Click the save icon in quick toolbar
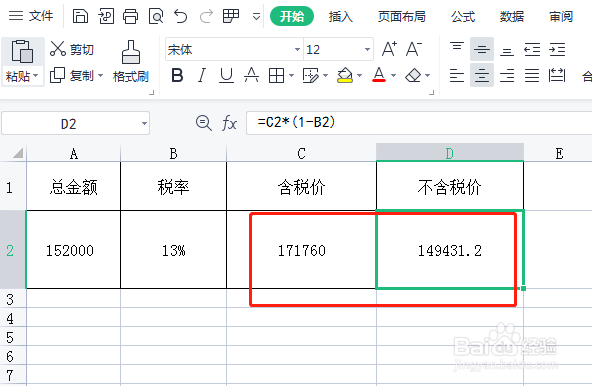Viewport: 592px width, 386px height. 80,16
